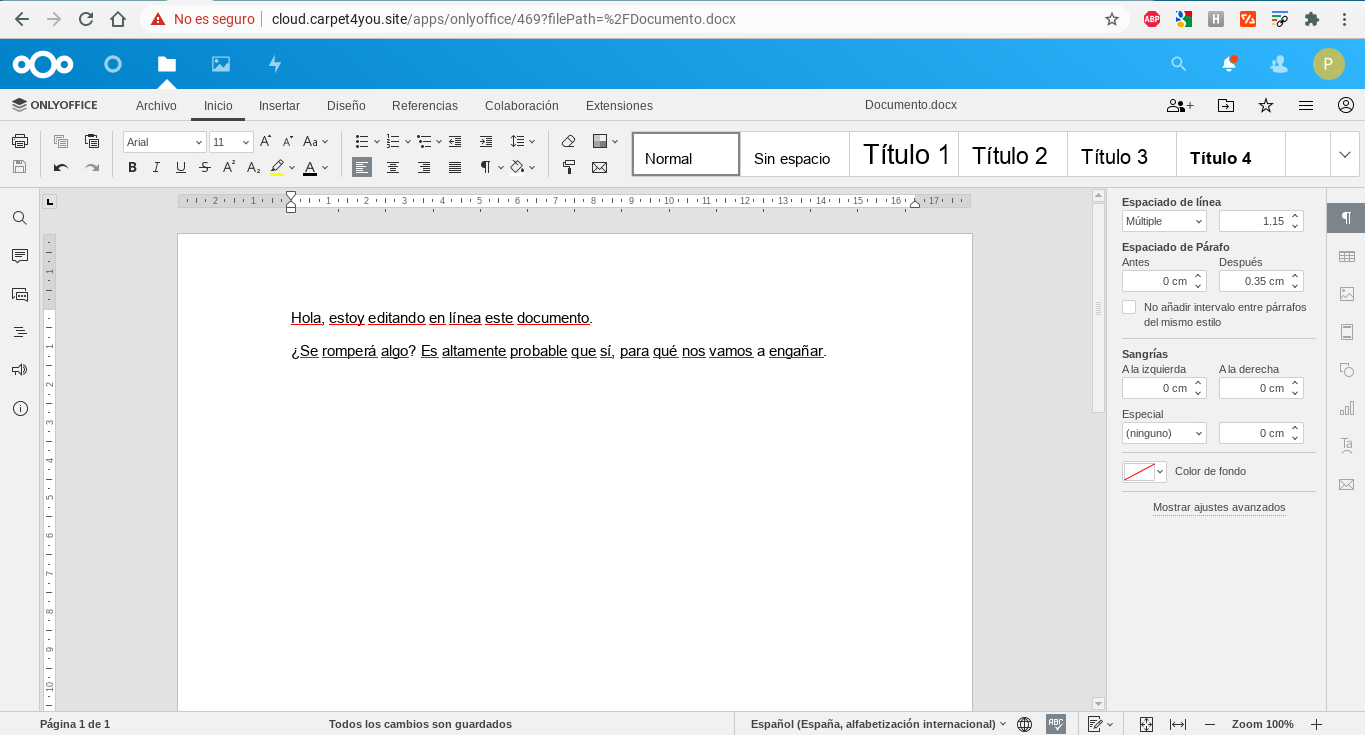The height and width of the screenshot is (735, 1365).
Task: Align paragraph to the left
Action: pyautogui.click(x=362, y=167)
